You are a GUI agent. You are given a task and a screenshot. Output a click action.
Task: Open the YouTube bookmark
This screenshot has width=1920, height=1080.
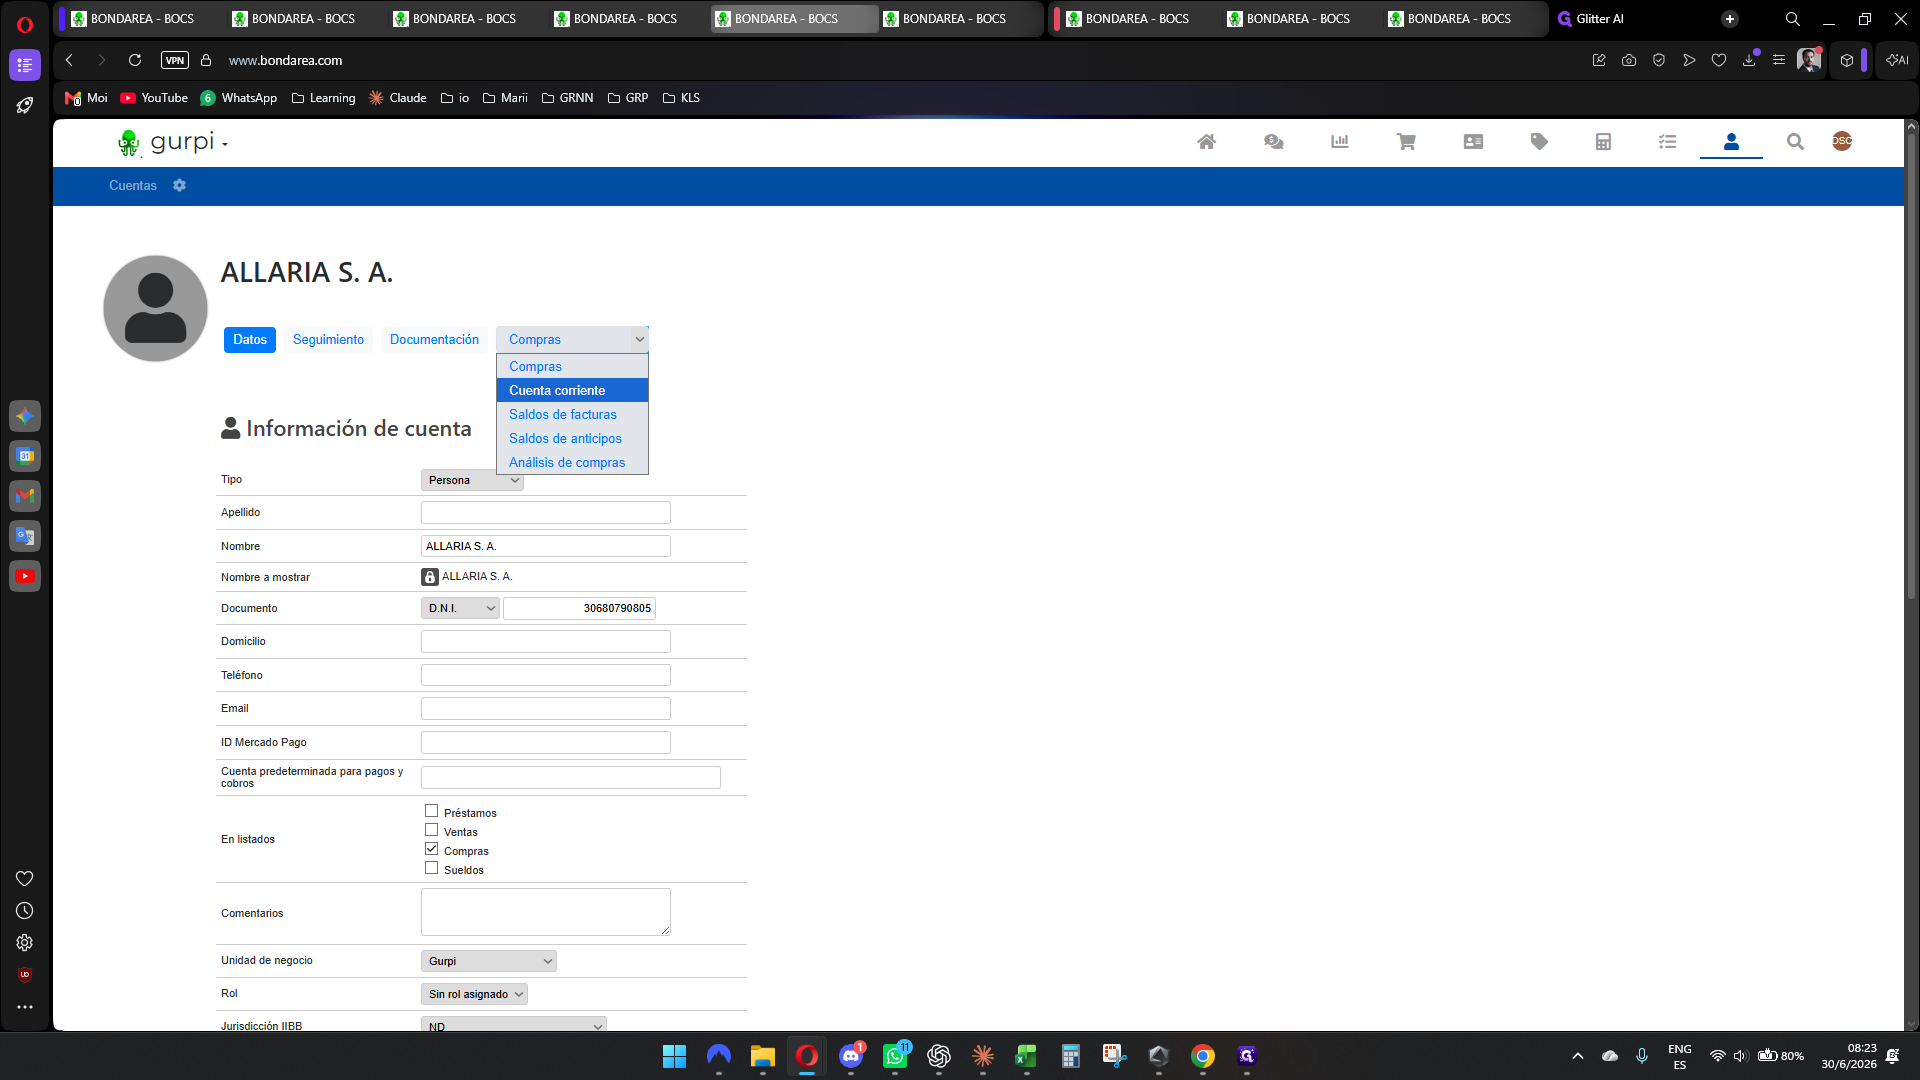tap(154, 98)
